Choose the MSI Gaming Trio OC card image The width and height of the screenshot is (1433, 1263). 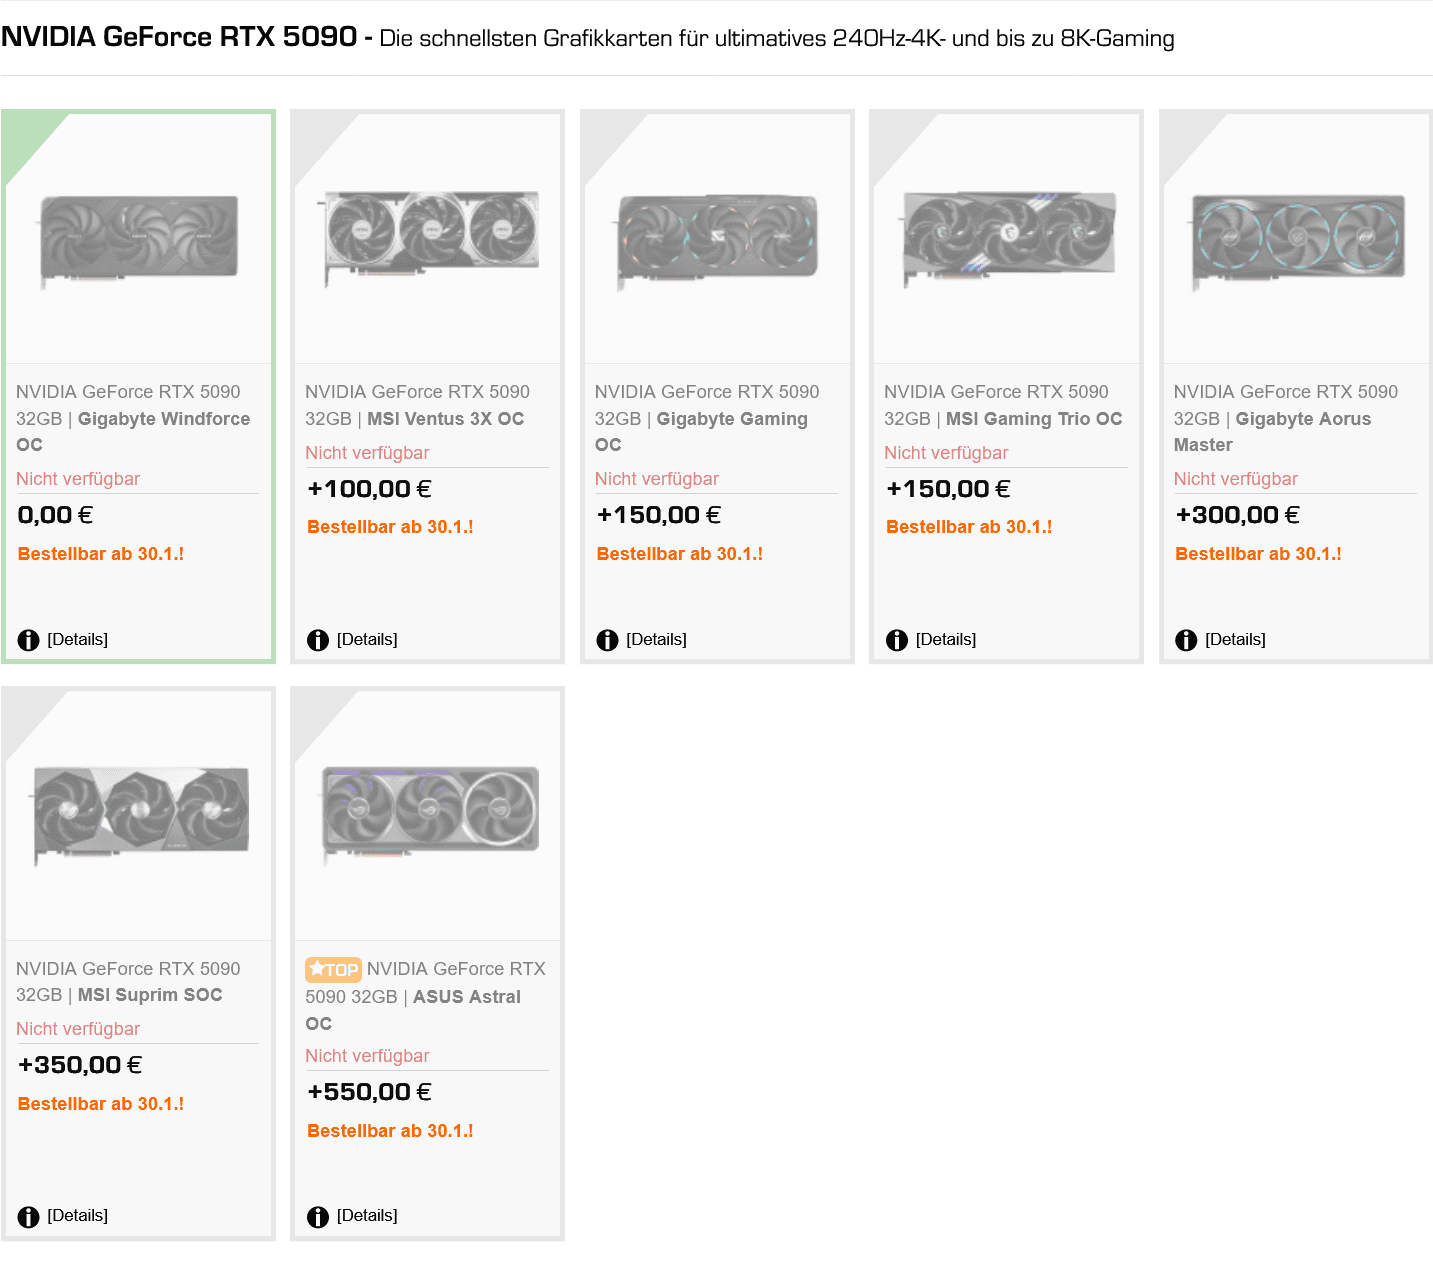[x=1007, y=237]
